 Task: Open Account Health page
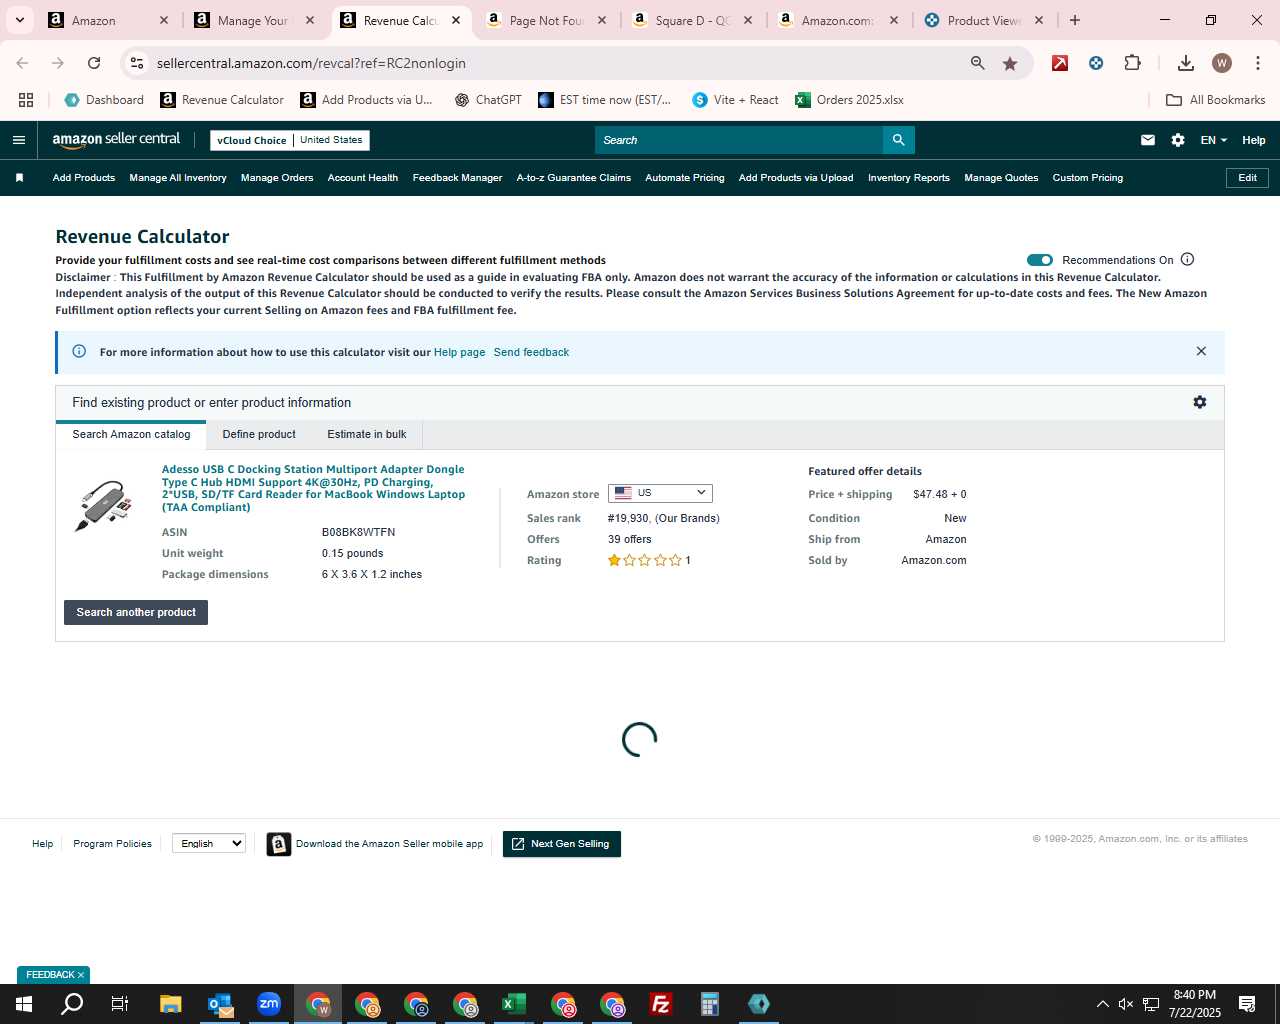click(363, 178)
